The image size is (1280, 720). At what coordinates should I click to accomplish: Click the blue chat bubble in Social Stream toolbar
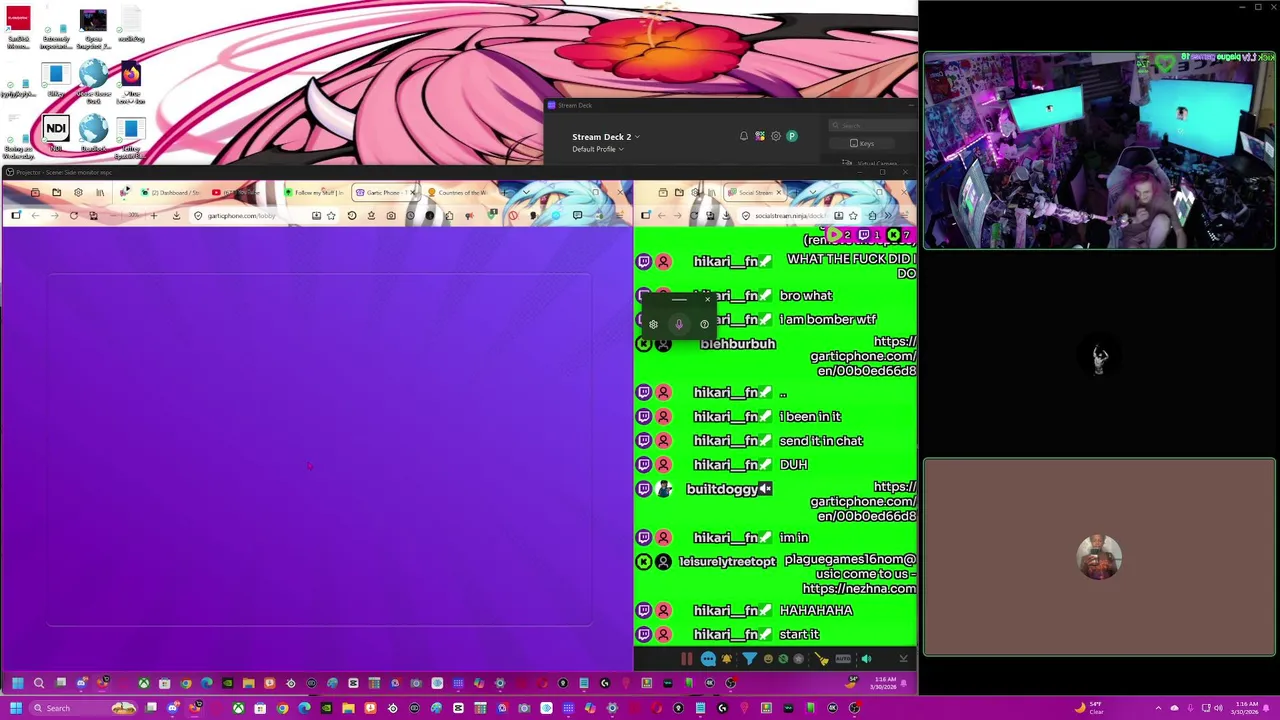[708, 659]
